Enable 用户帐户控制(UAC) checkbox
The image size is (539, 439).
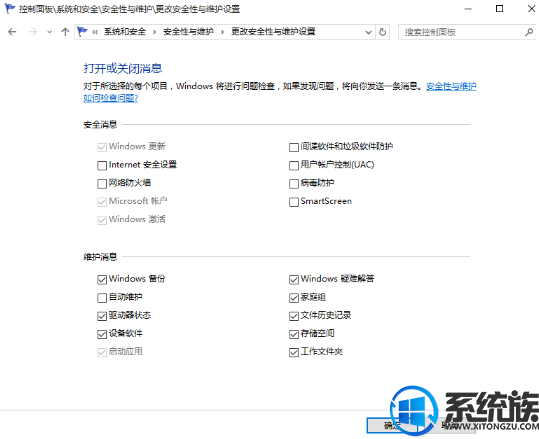294,166
